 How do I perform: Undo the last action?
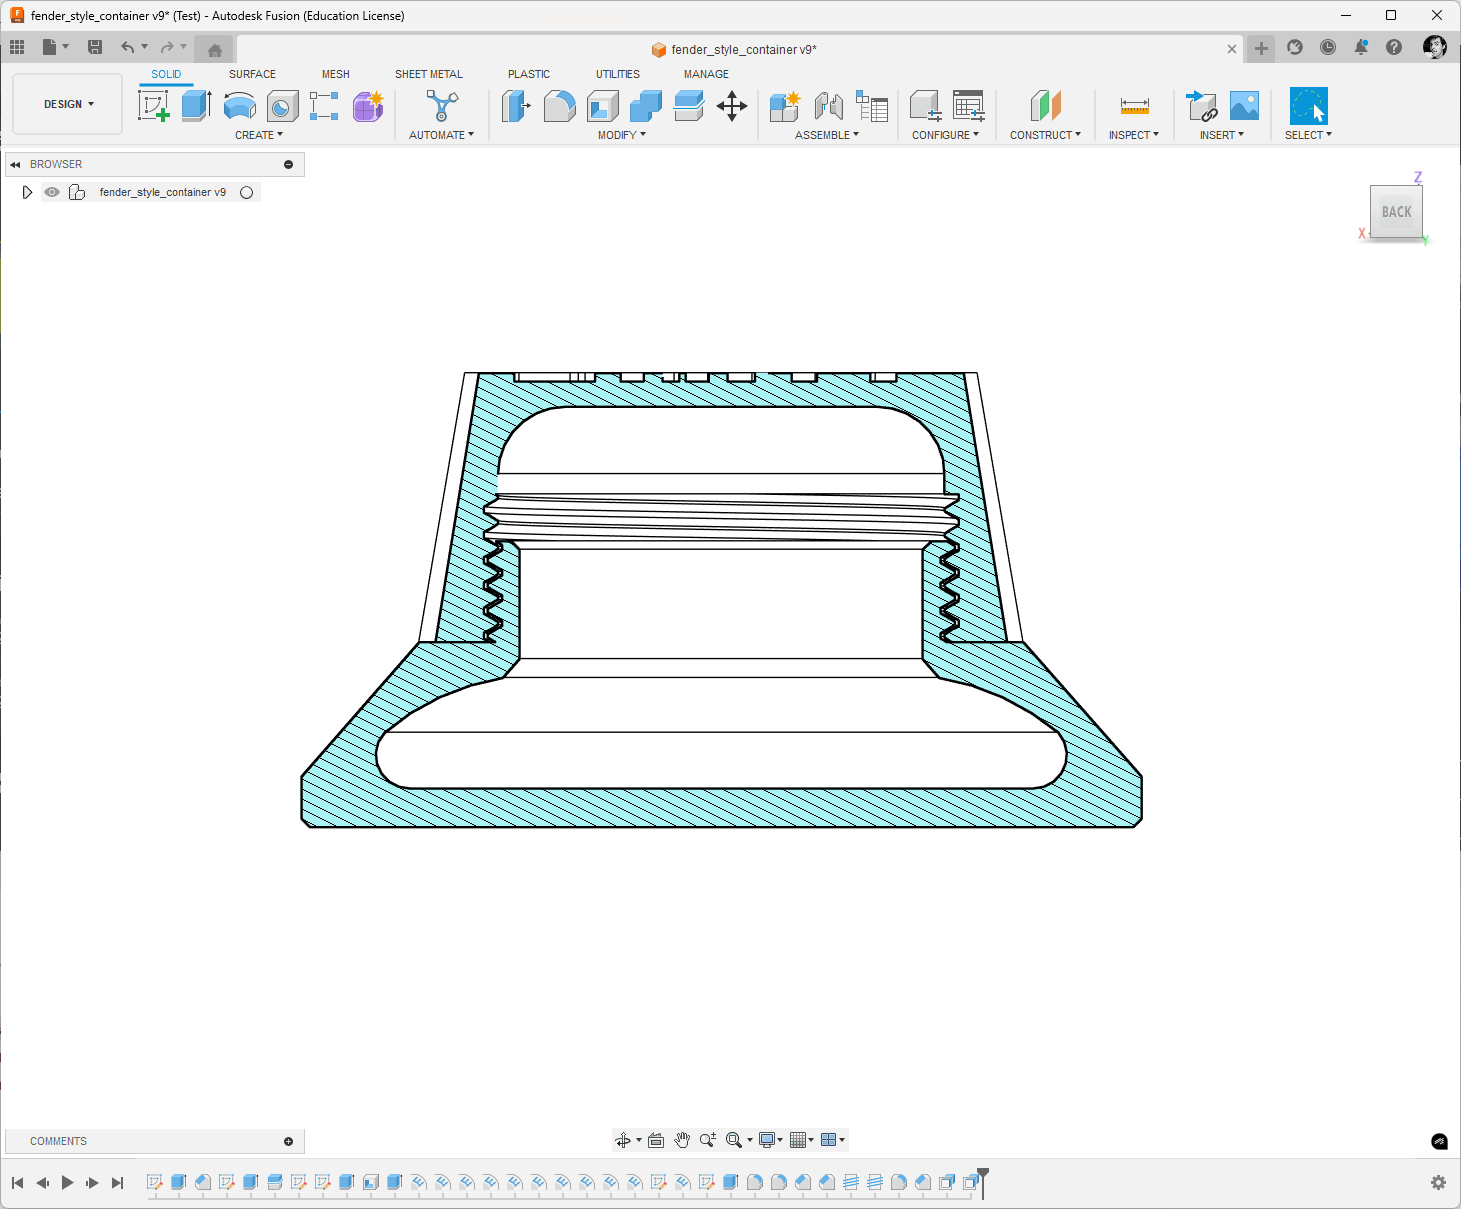[127, 47]
